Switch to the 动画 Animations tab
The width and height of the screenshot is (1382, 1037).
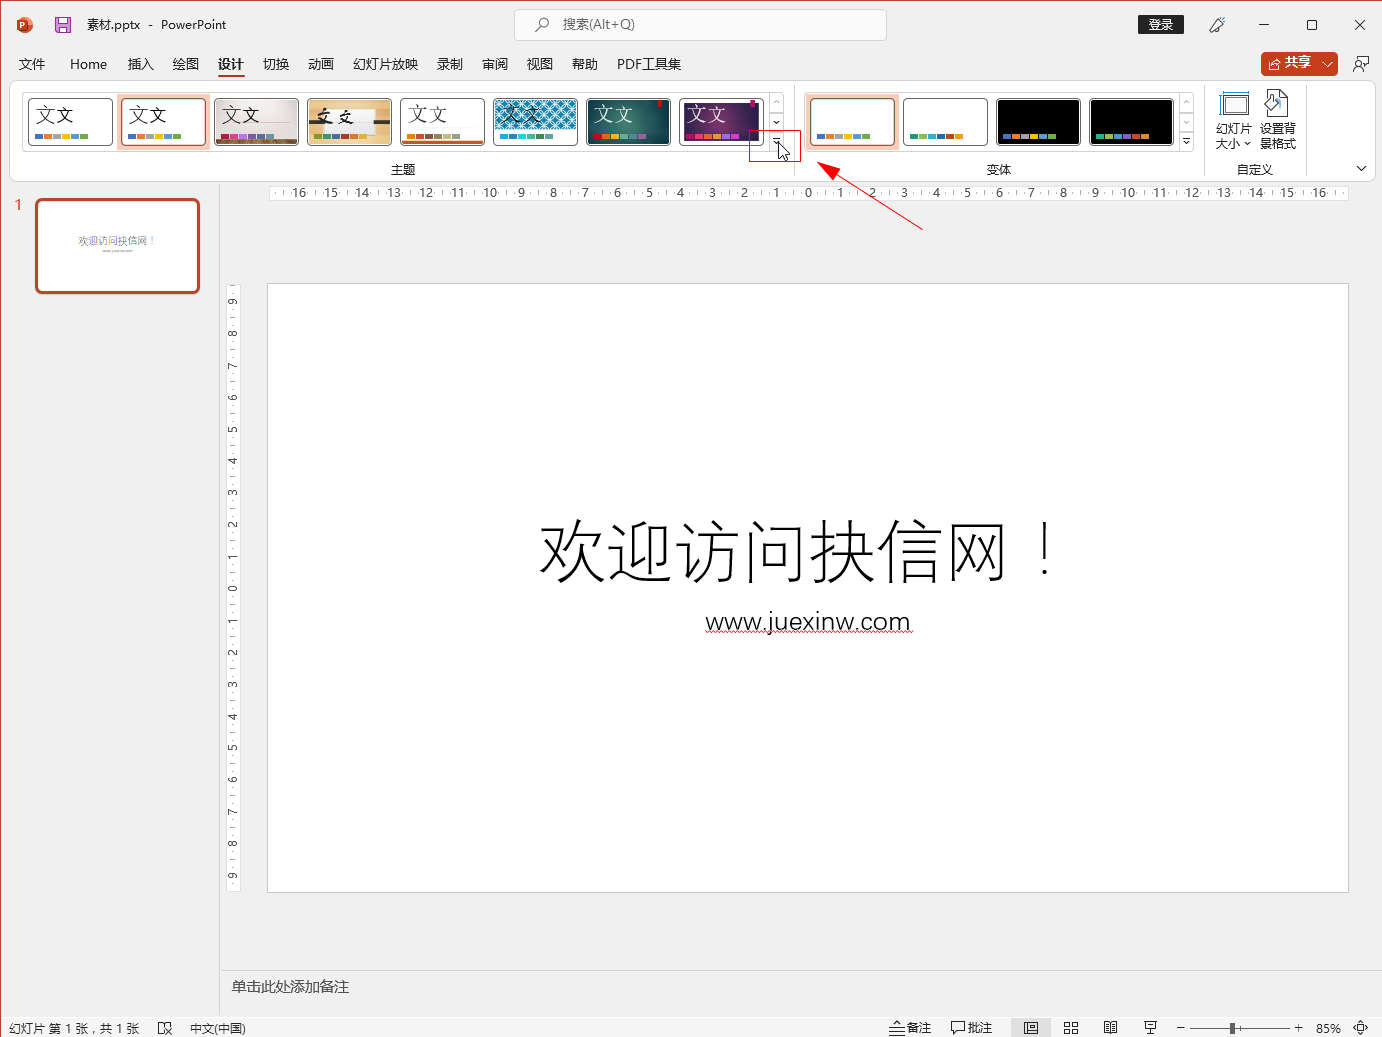click(x=321, y=64)
